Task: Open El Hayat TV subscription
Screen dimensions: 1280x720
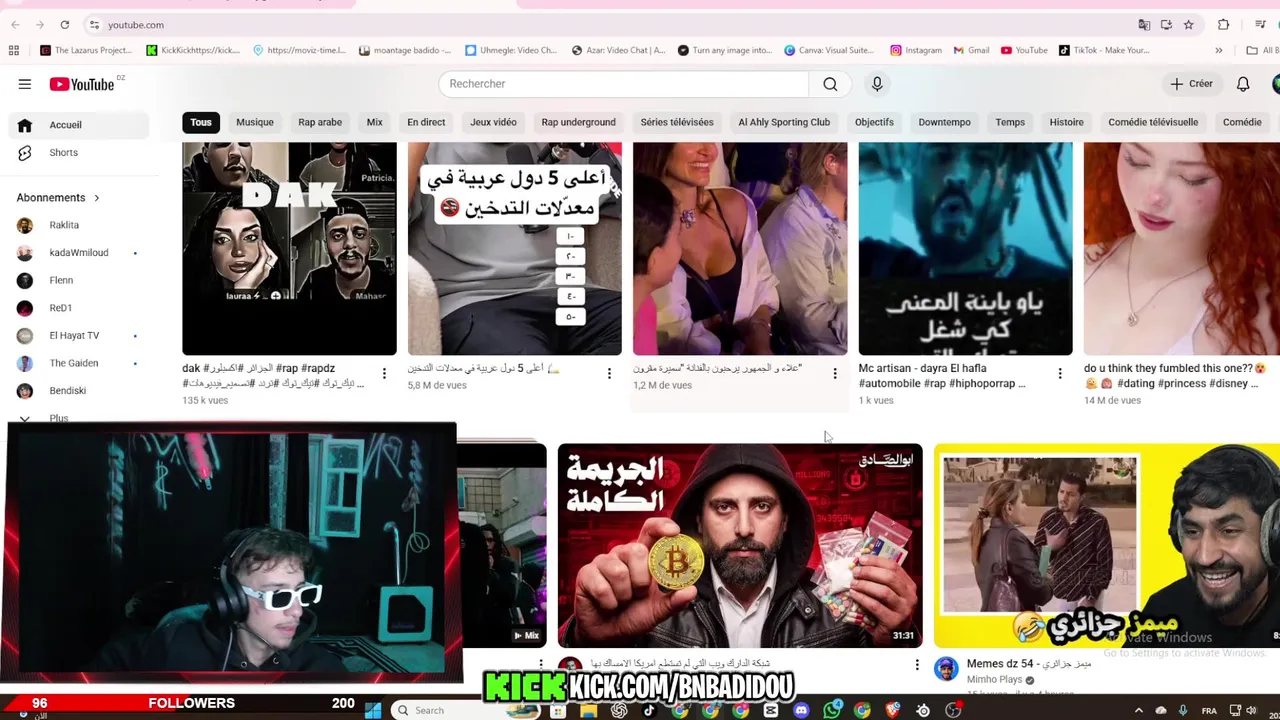Action: tap(78, 336)
